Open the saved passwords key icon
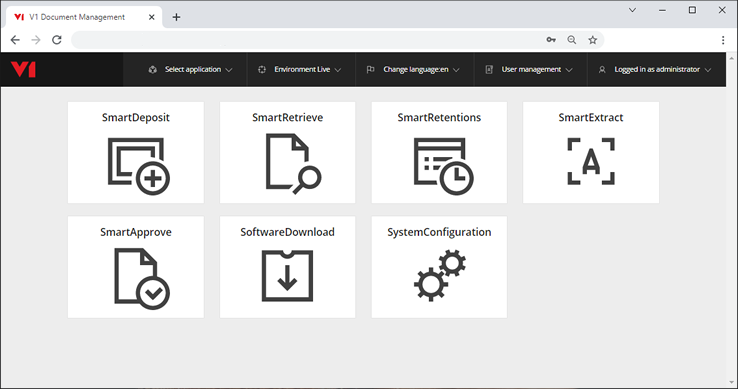 tap(551, 40)
